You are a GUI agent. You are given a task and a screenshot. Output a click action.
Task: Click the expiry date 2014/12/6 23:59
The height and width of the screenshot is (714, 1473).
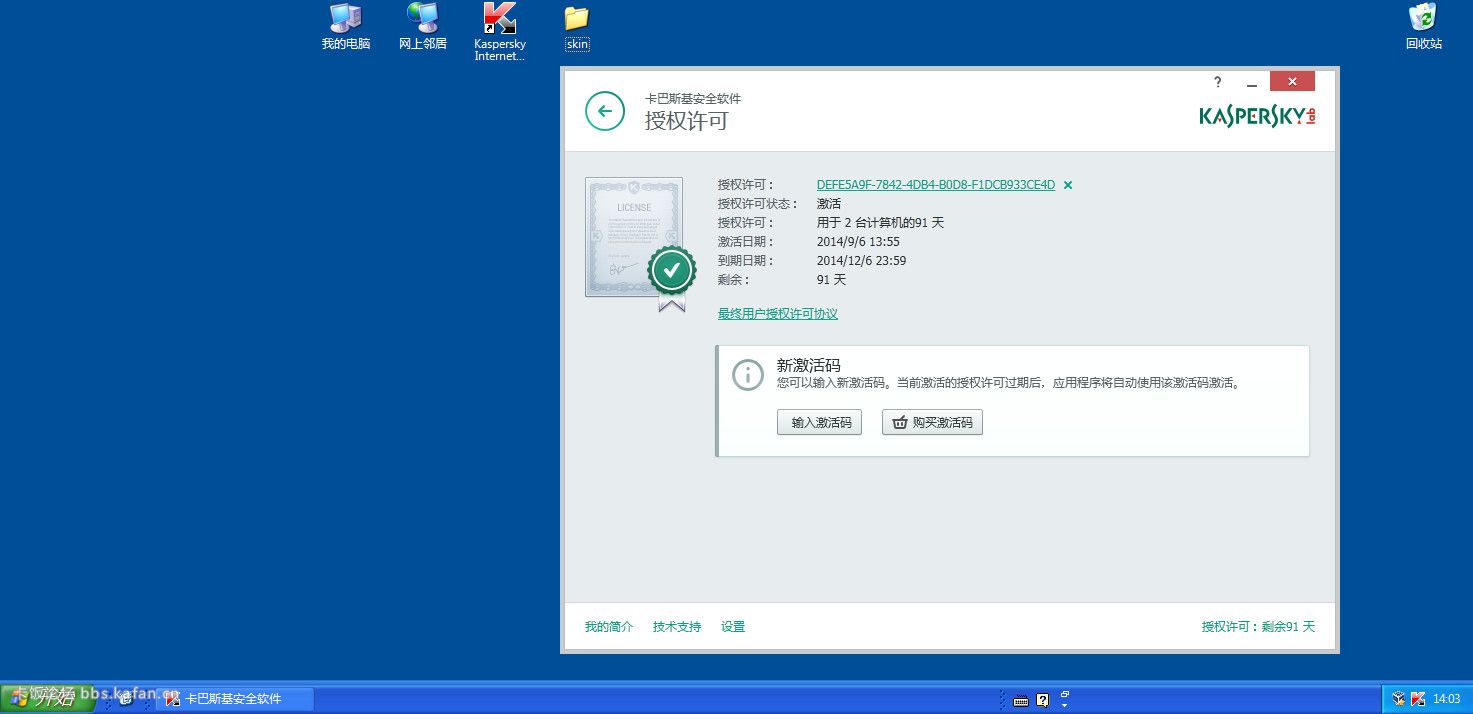tap(862, 261)
